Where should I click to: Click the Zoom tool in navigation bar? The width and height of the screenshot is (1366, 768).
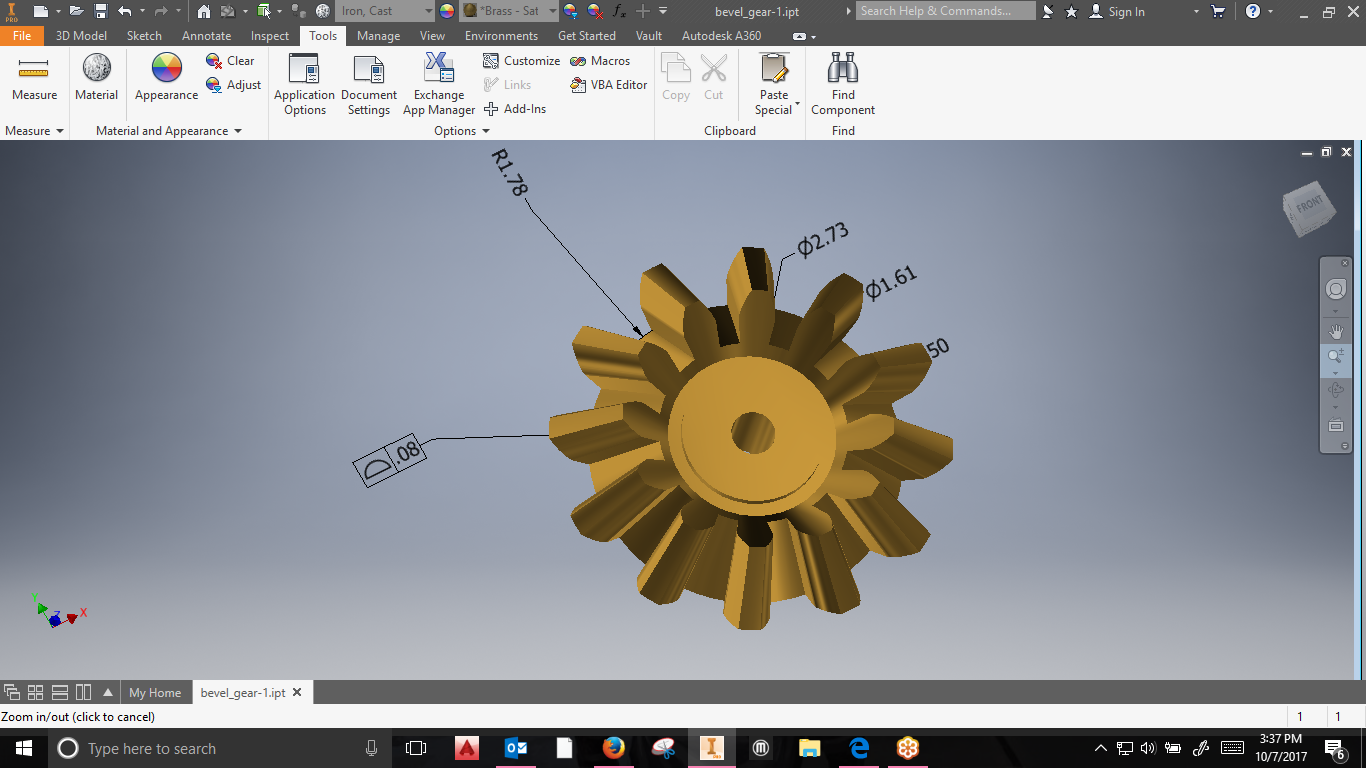point(1336,357)
